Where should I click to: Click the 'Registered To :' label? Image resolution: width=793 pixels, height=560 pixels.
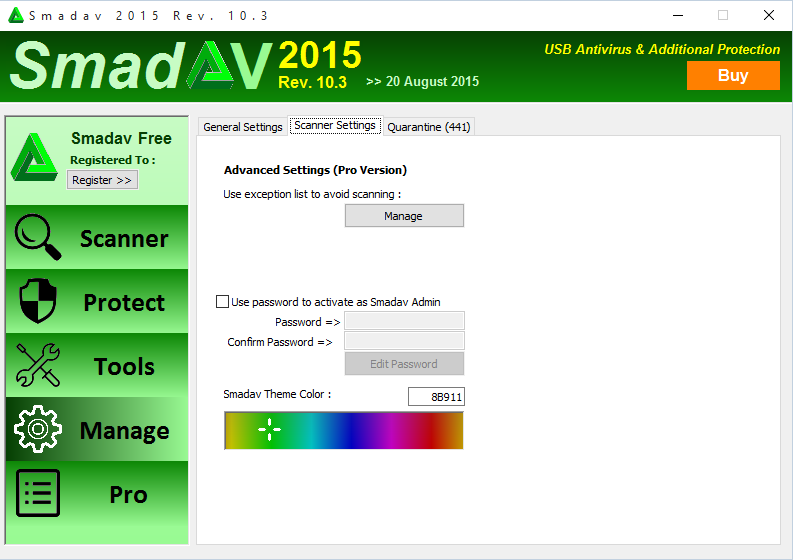coord(113,160)
